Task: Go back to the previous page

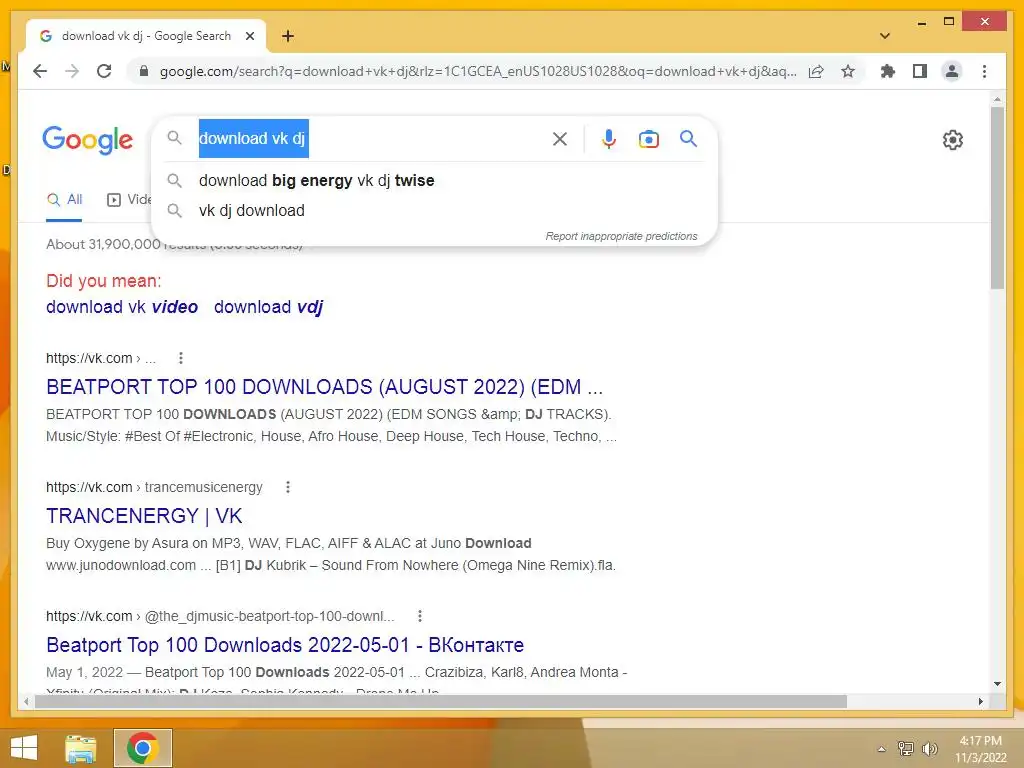Action: tap(40, 71)
